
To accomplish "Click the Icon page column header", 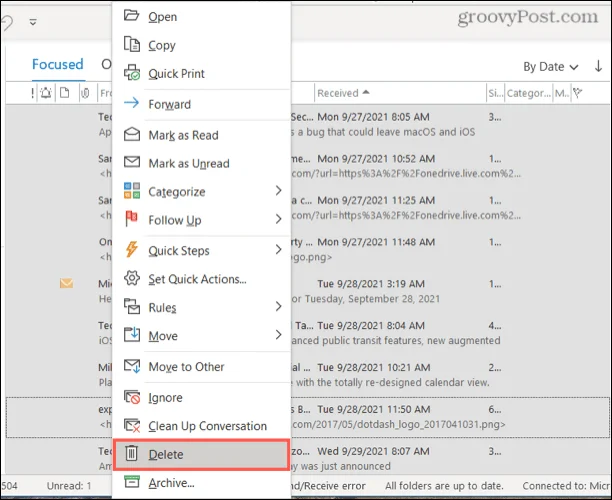I will point(64,93).
